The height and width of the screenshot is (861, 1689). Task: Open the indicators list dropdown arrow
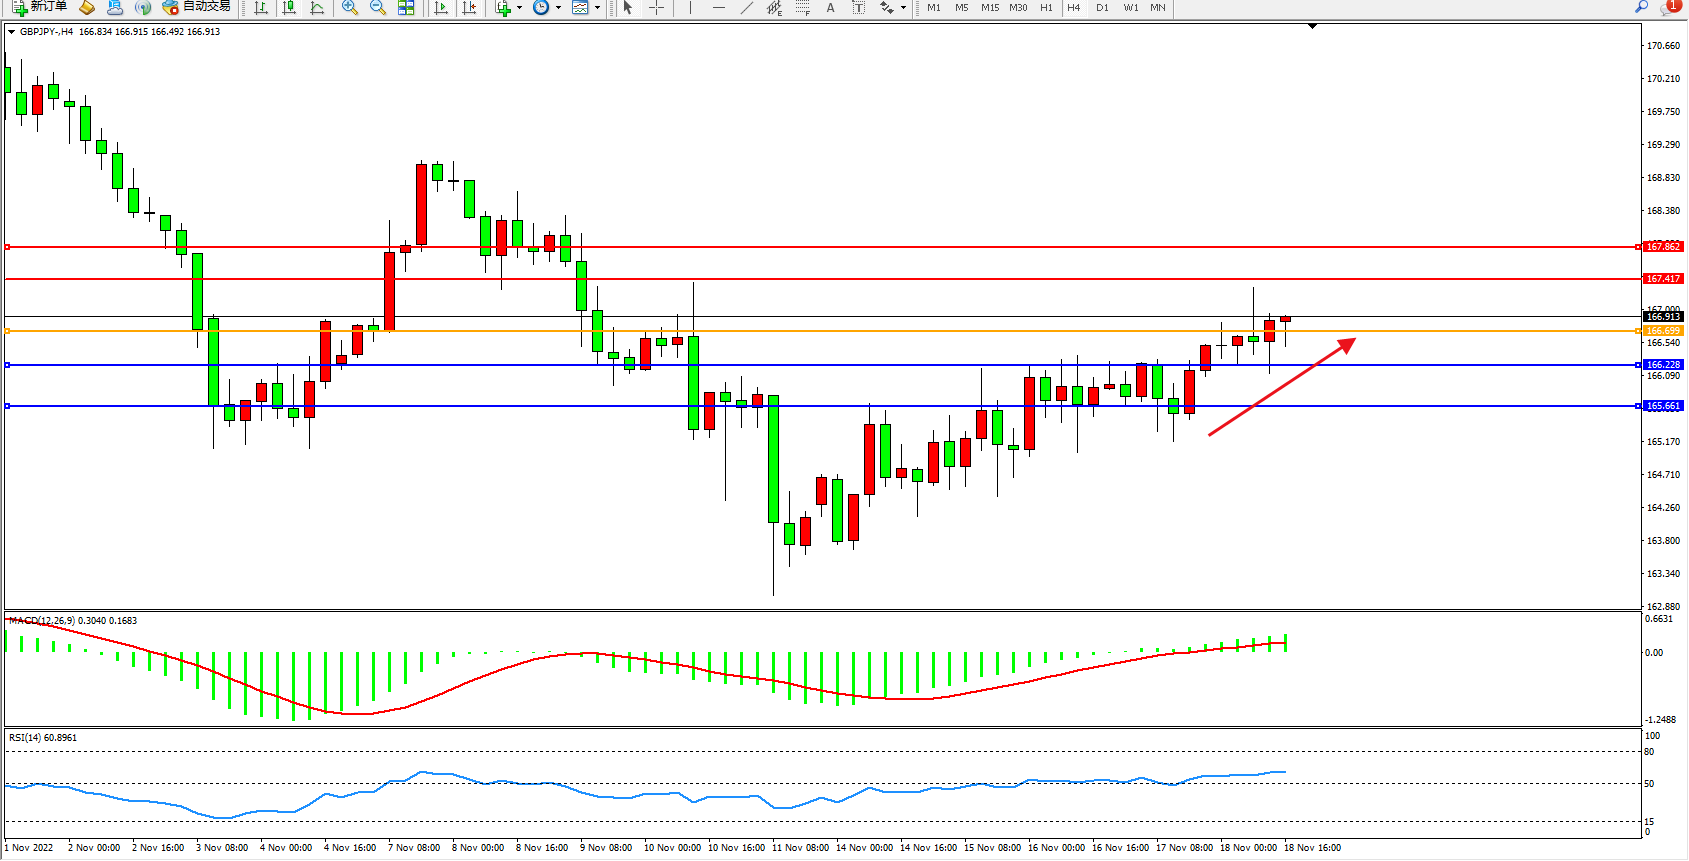click(519, 8)
